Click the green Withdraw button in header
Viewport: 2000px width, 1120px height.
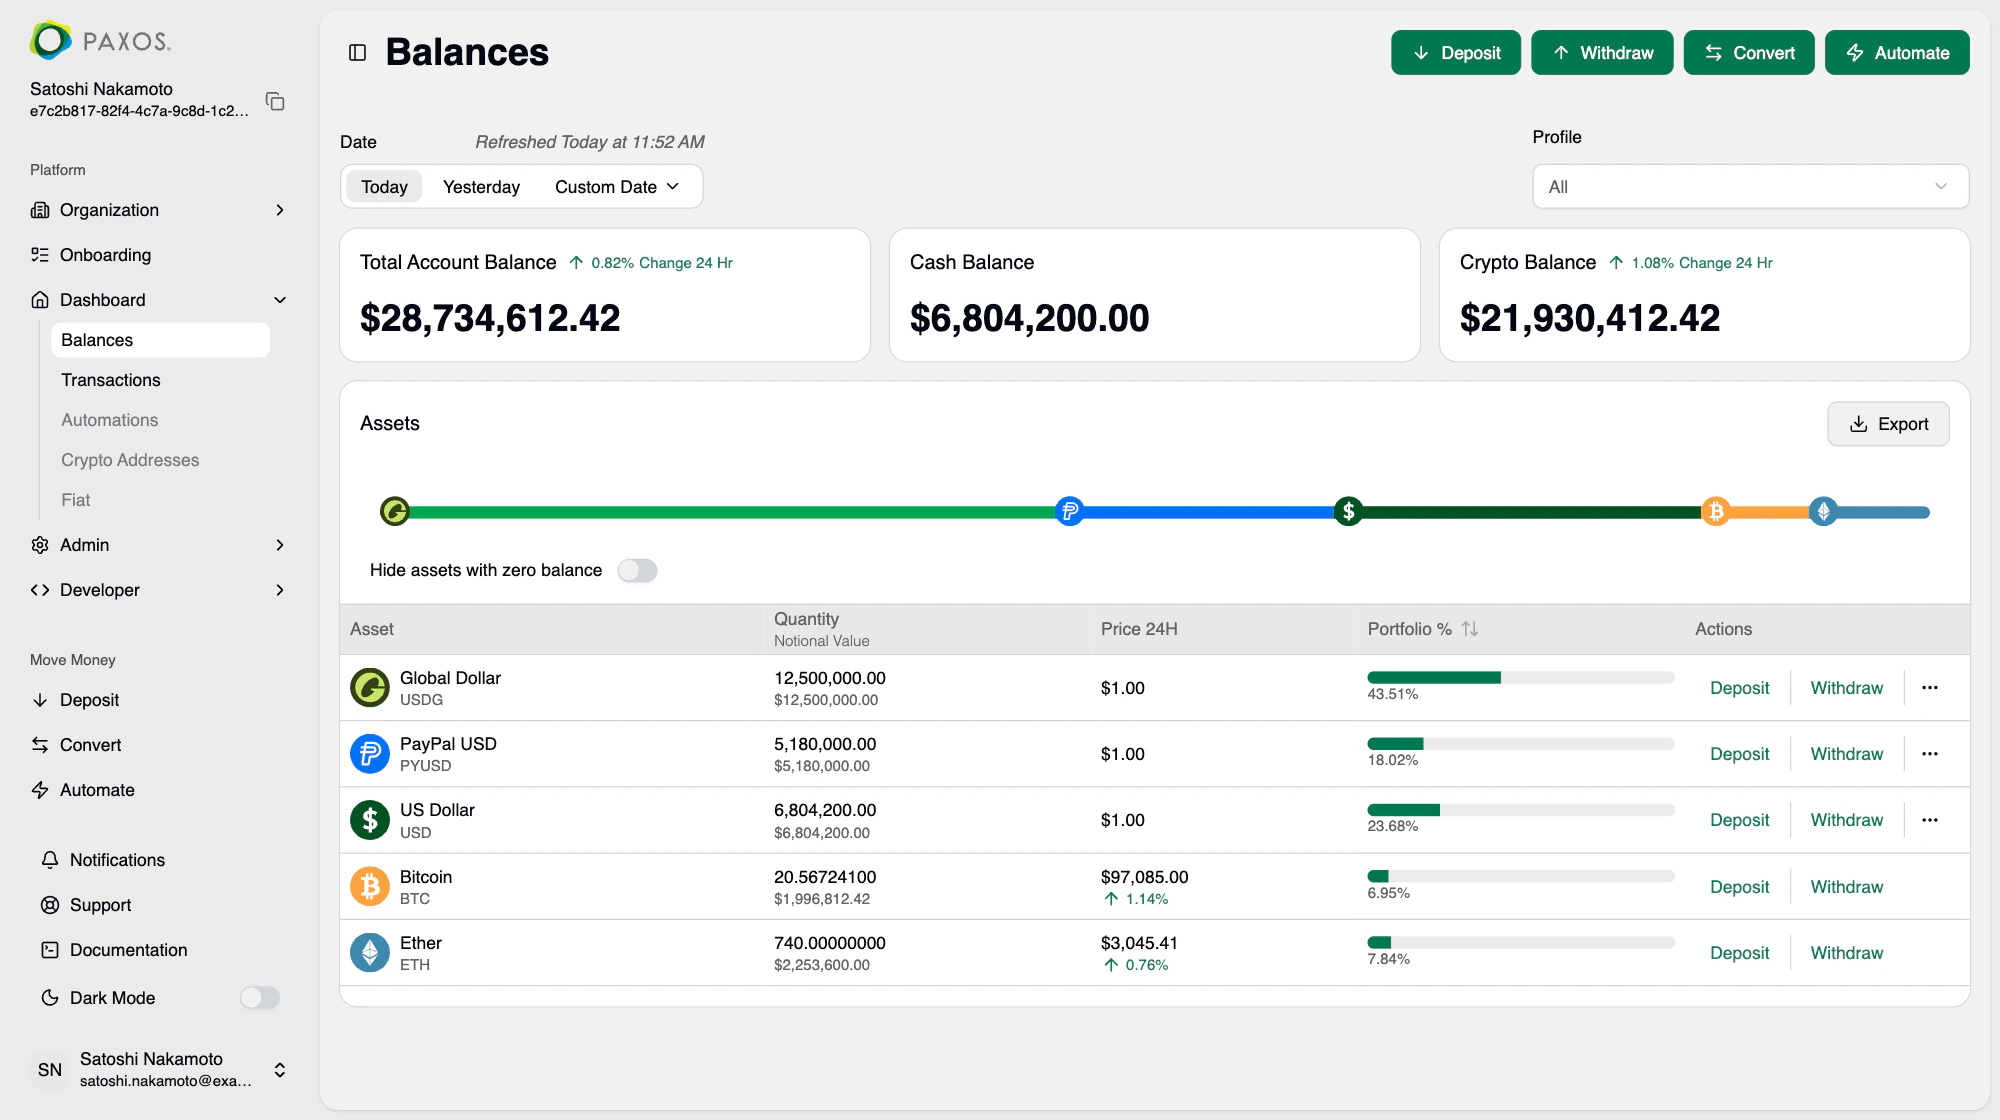(1602, 53)
